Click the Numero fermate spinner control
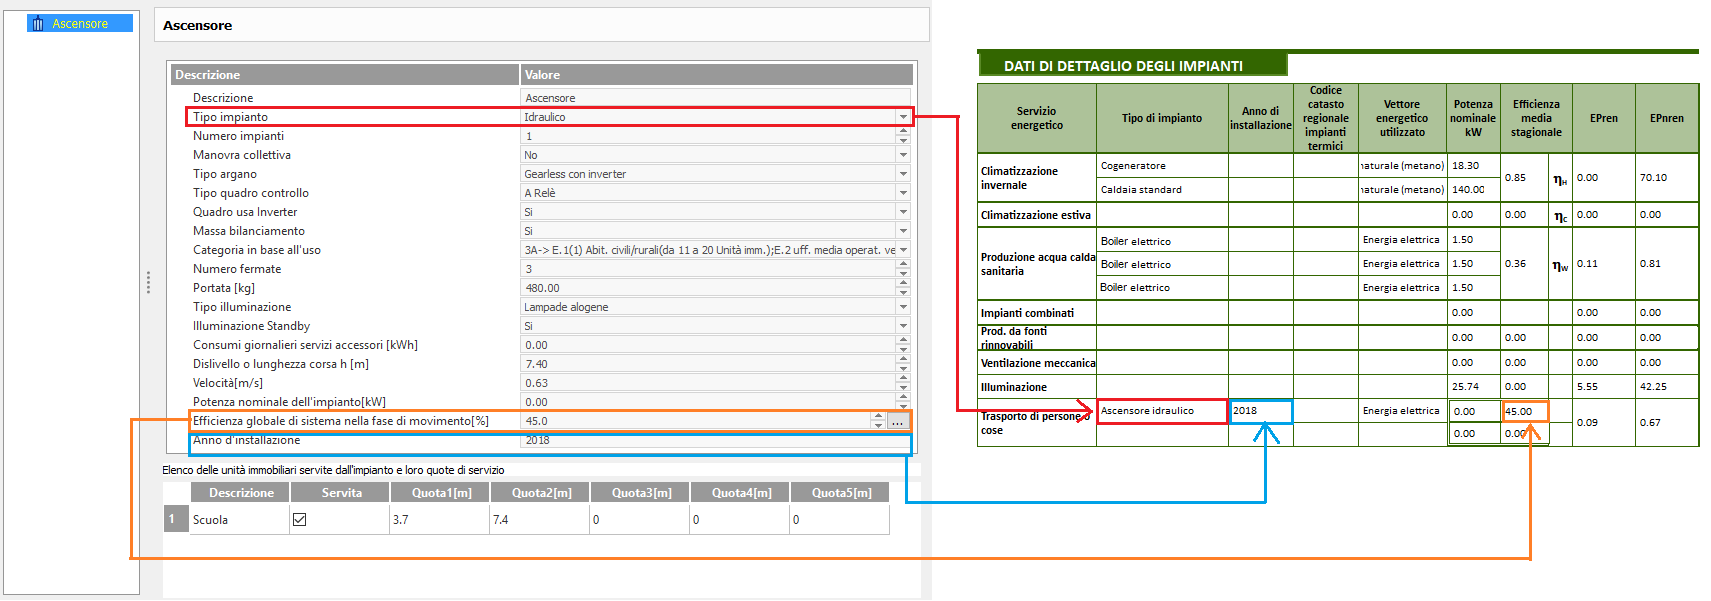Screen dimensions: 1711x601 [903, 269]
